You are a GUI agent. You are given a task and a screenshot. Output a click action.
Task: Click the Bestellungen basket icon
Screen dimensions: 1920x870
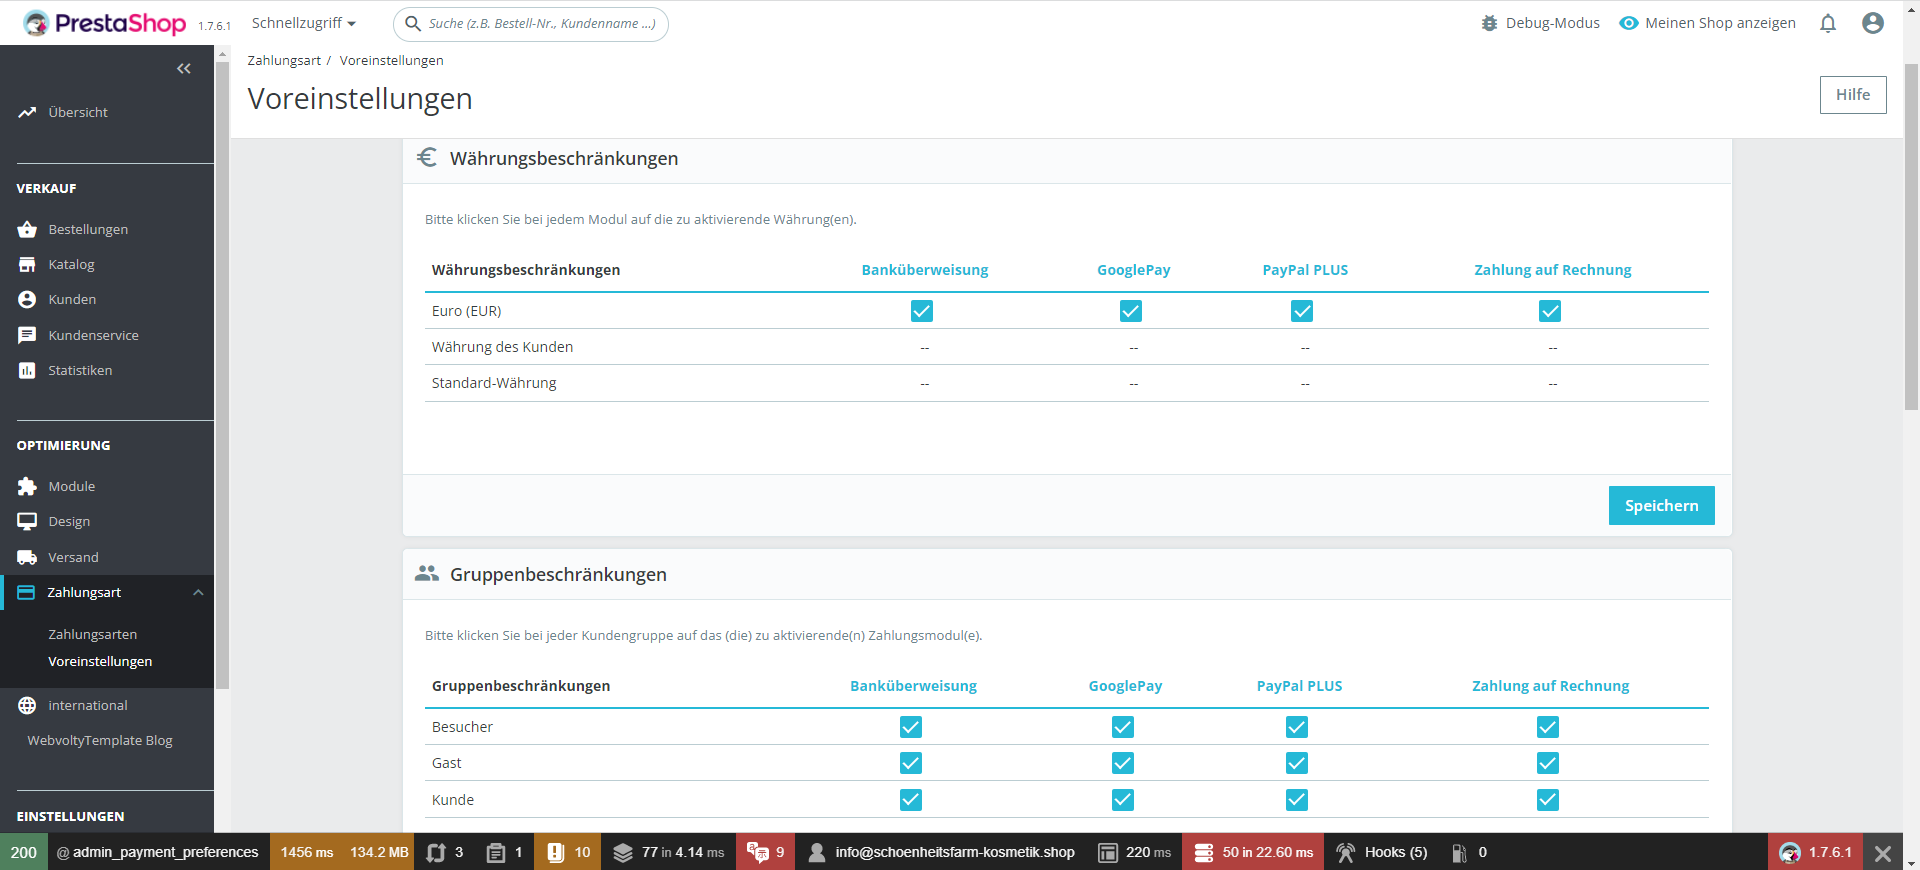point(27,229)
